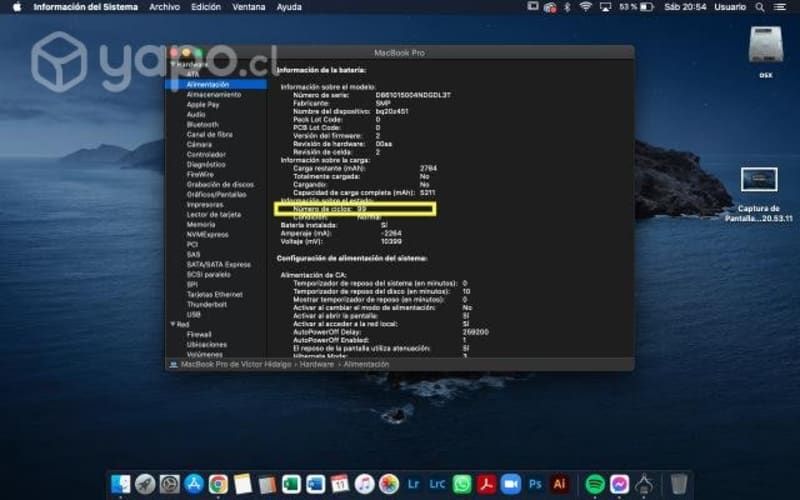Select Apple Pay in the sidebar

click(203, 105)
